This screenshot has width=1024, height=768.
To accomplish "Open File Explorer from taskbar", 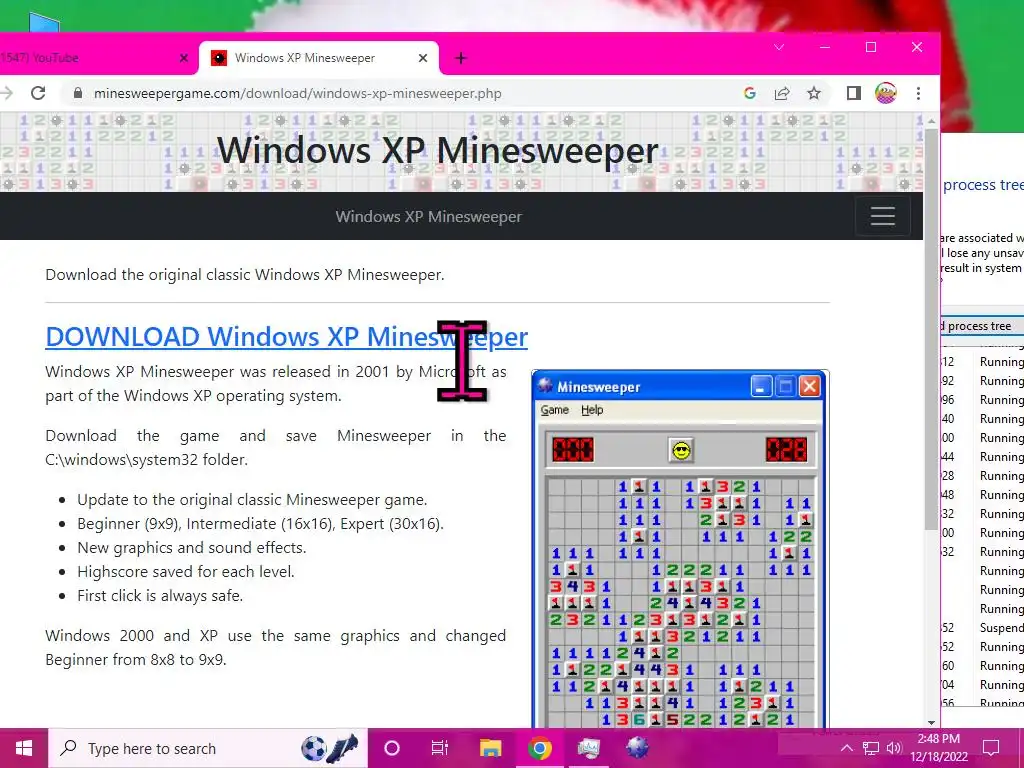I will (490, 748).
